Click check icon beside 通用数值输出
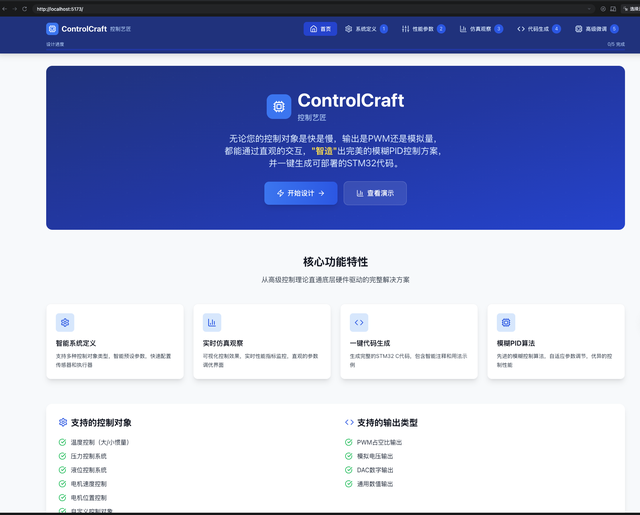Screen dimensions: 640x515 pyautogui.click(x=349, y=484)
